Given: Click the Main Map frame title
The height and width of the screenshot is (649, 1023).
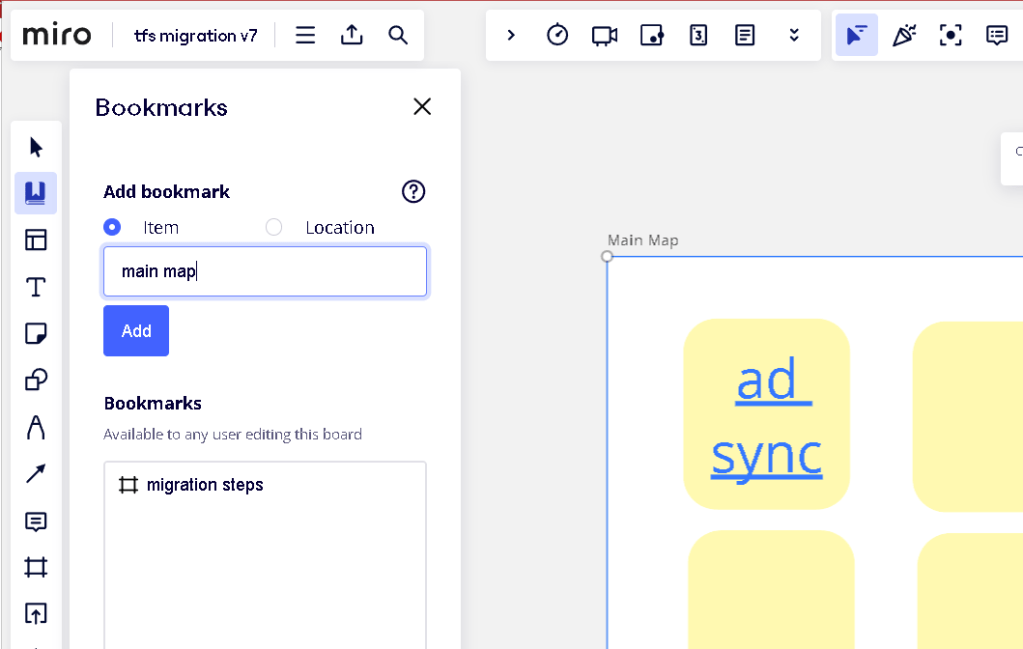Looking at the screenshot, I should point(643,240).
